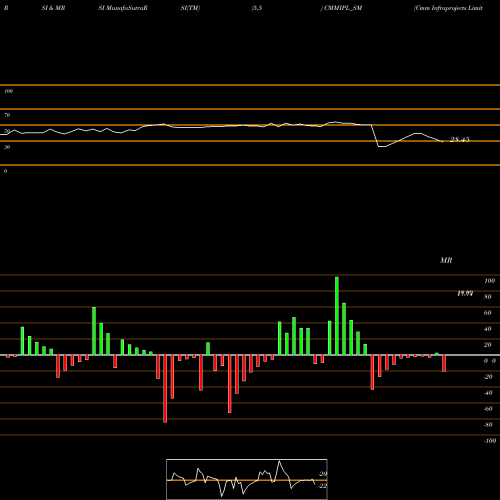The image size is (500, 500).
Task: Click the MR axis label -60
Action: point(488,409)
